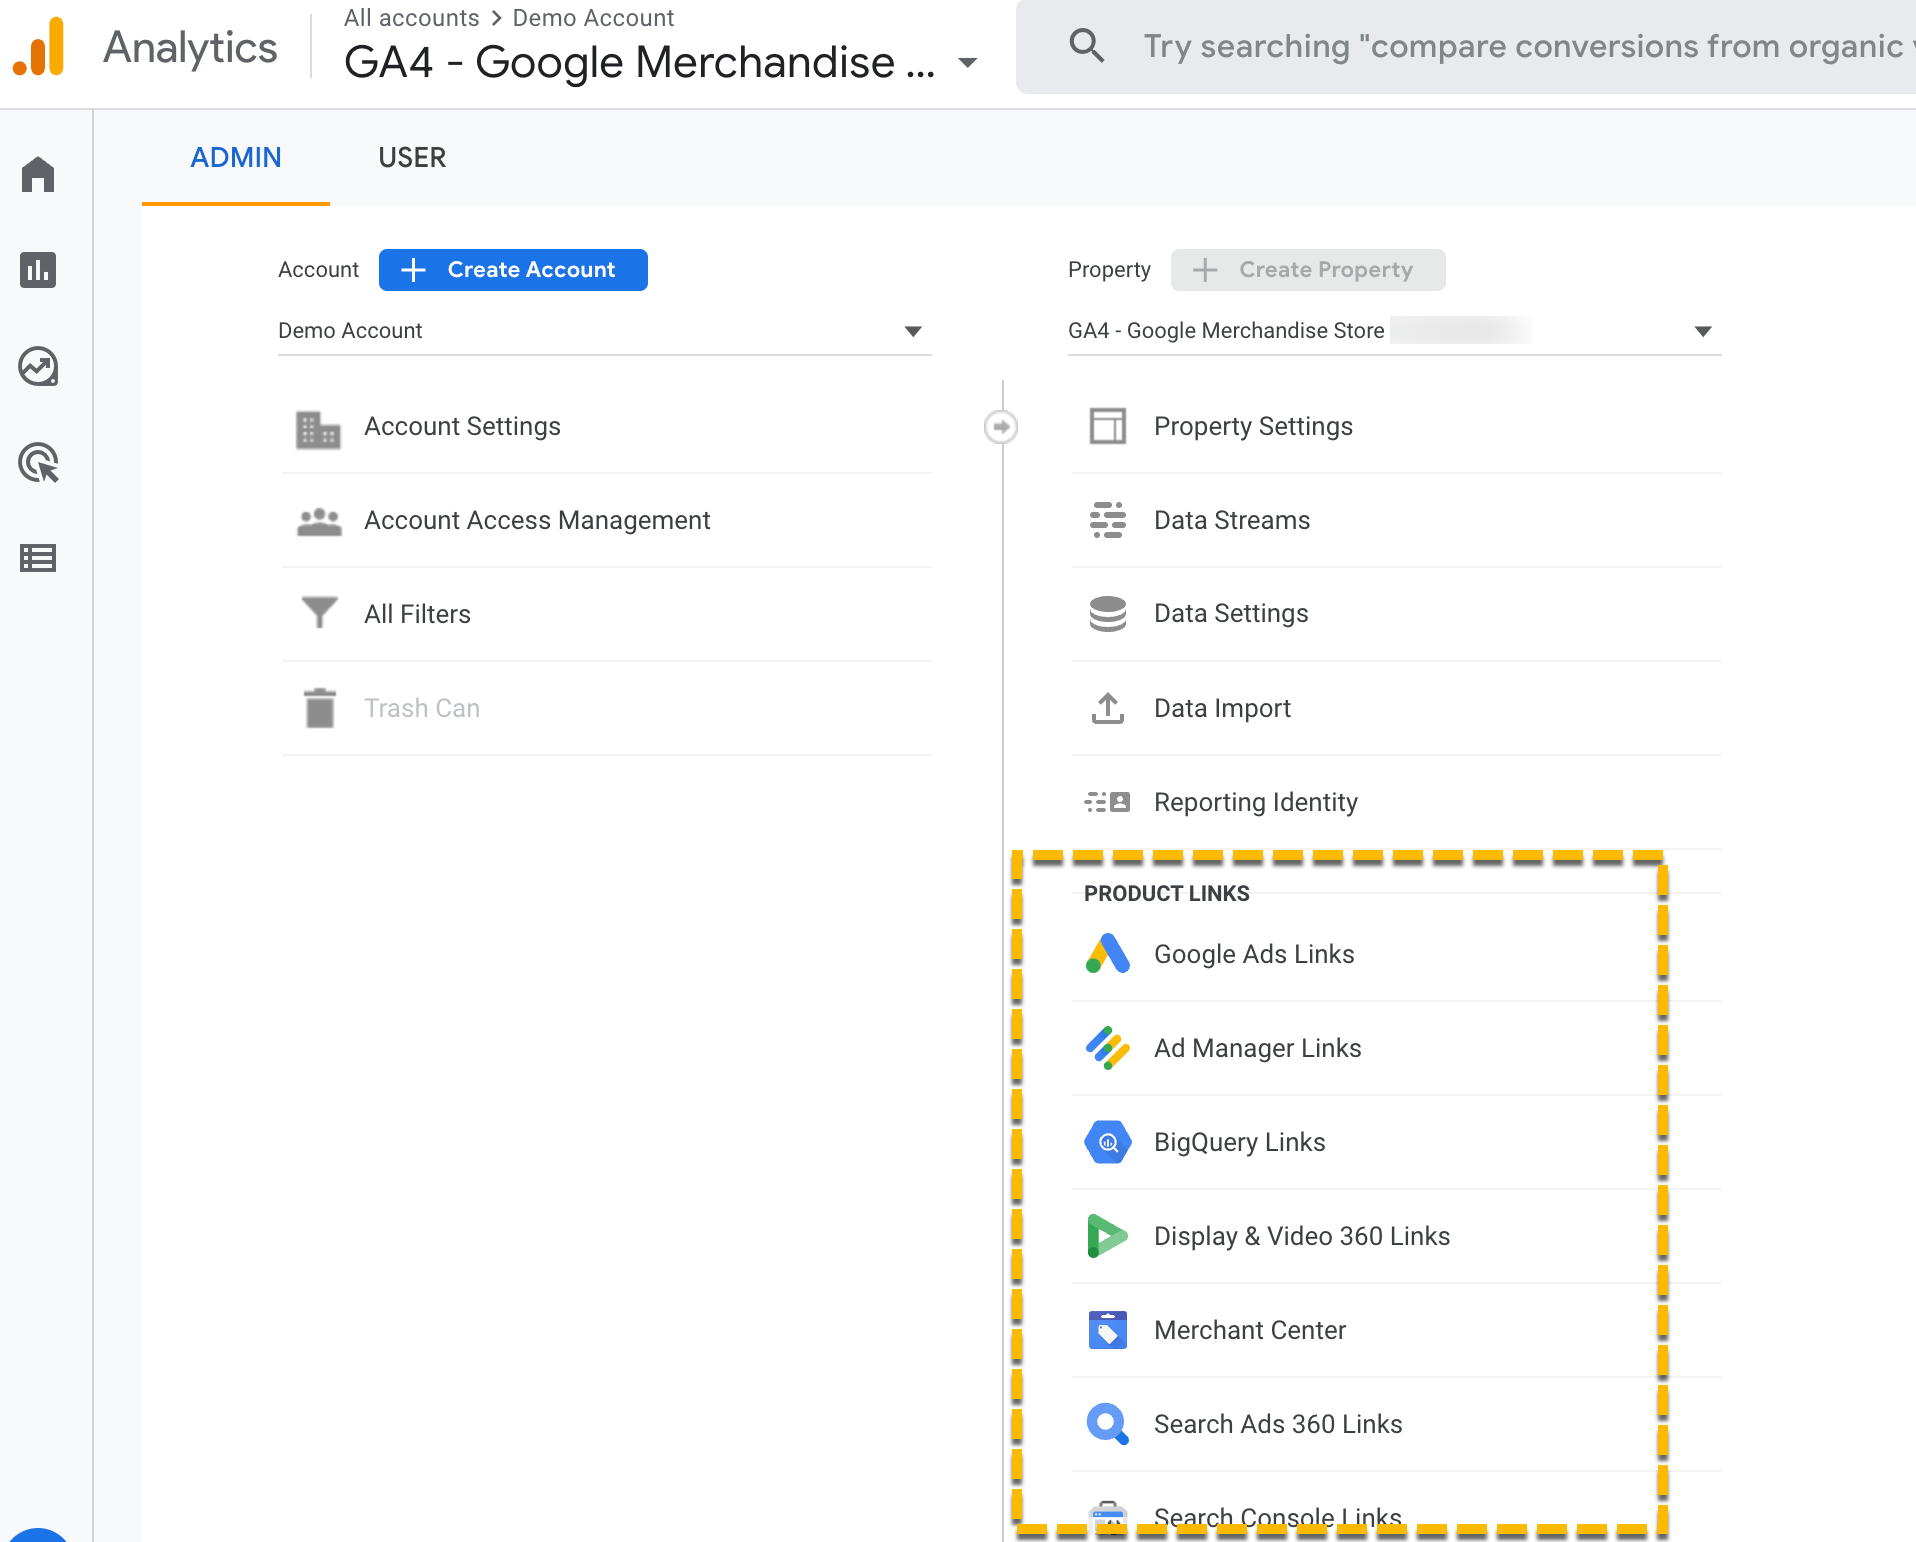Click the BigQuery logo icon
The height and width of the screenshot is (1542, 1916).
(1108, 1142)
